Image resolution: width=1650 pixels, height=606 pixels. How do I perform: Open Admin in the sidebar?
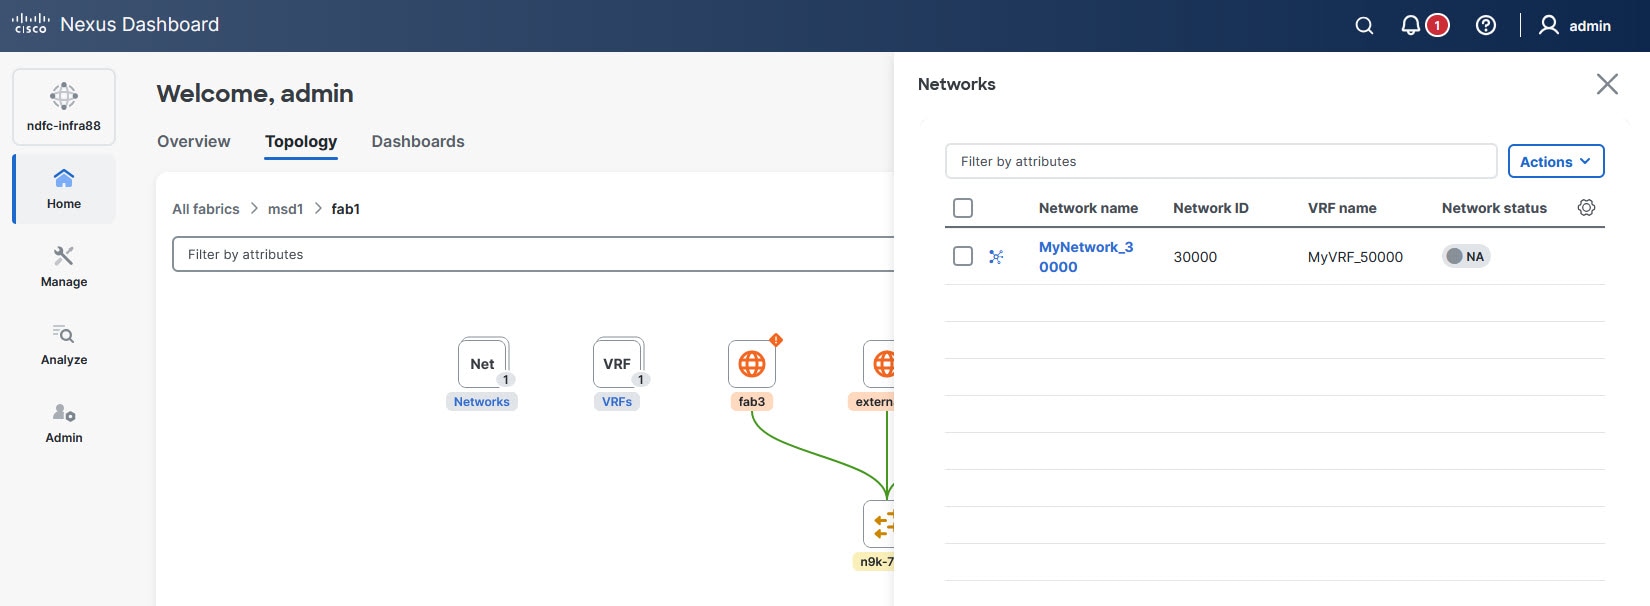tap(64, 423)
